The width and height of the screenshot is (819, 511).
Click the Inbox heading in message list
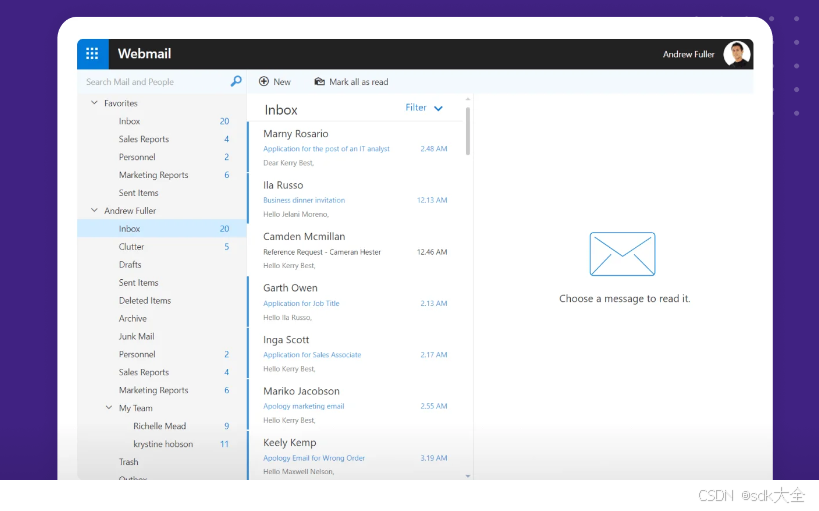pyautogui.click(x=281, y=110)
